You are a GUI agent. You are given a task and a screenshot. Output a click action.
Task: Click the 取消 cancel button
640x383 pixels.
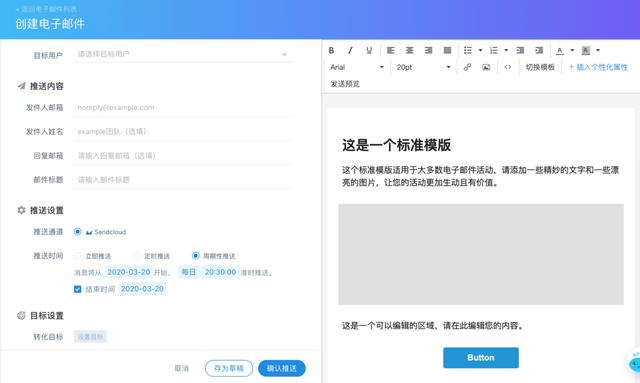click(x=182, y=368)
